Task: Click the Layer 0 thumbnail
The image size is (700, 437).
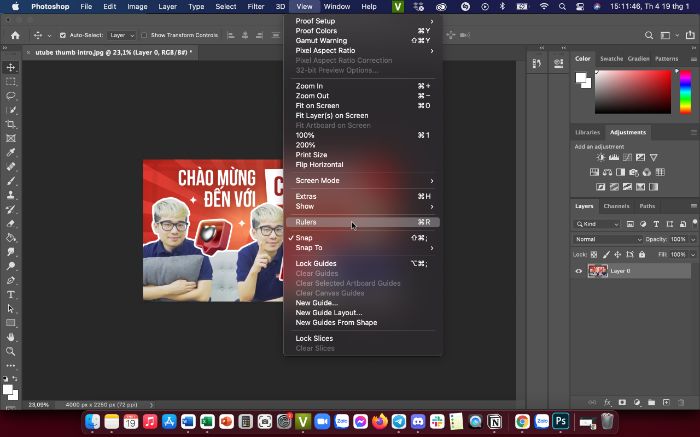Action: (x=597, y=271)
